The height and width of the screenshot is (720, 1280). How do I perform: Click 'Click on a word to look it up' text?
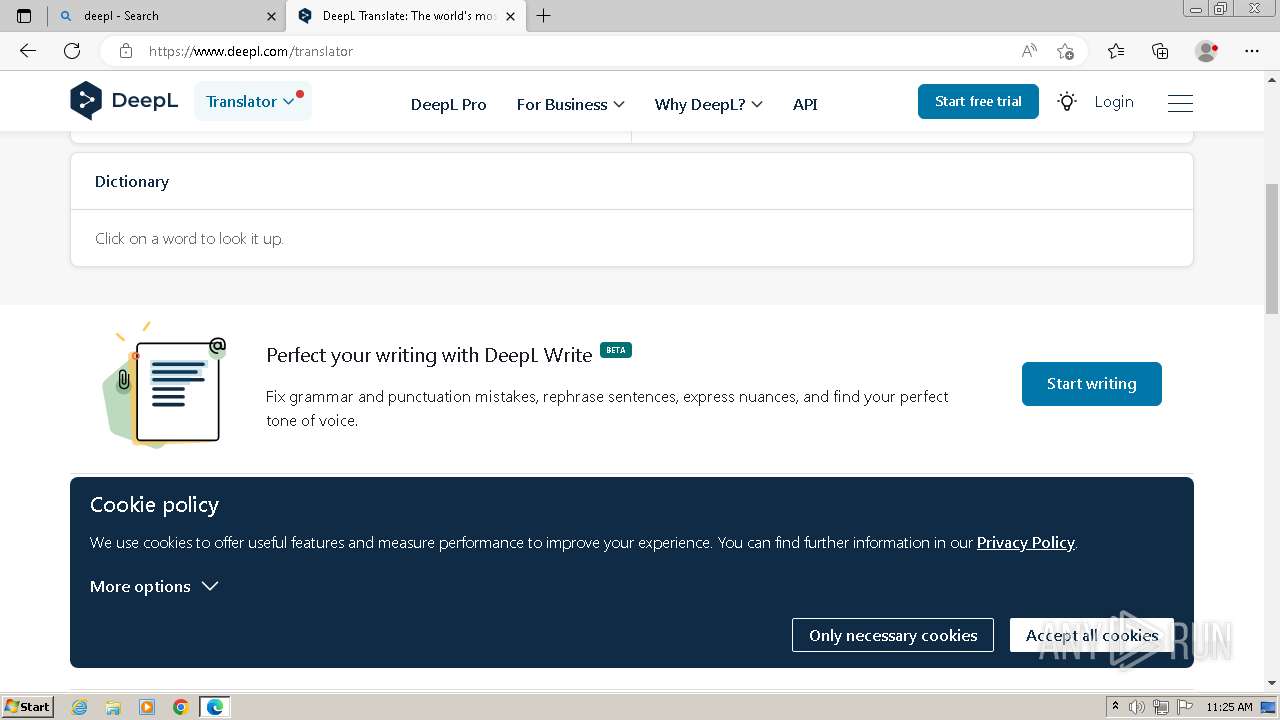point(189,239)
